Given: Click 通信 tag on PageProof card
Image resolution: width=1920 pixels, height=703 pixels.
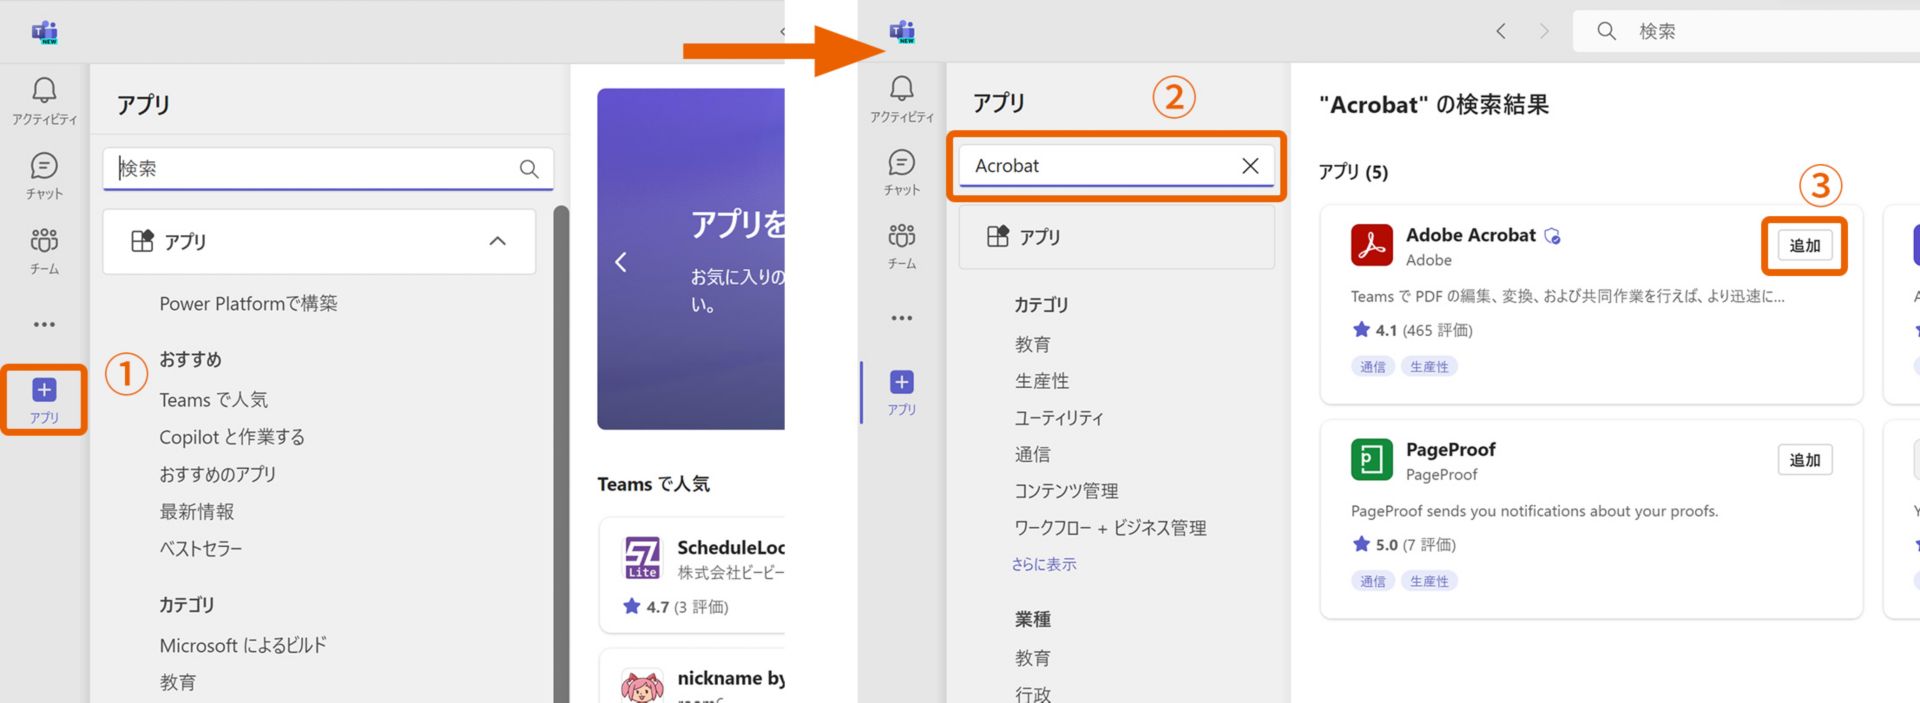Looking at the screenshot, I should tap(1373, 581).
